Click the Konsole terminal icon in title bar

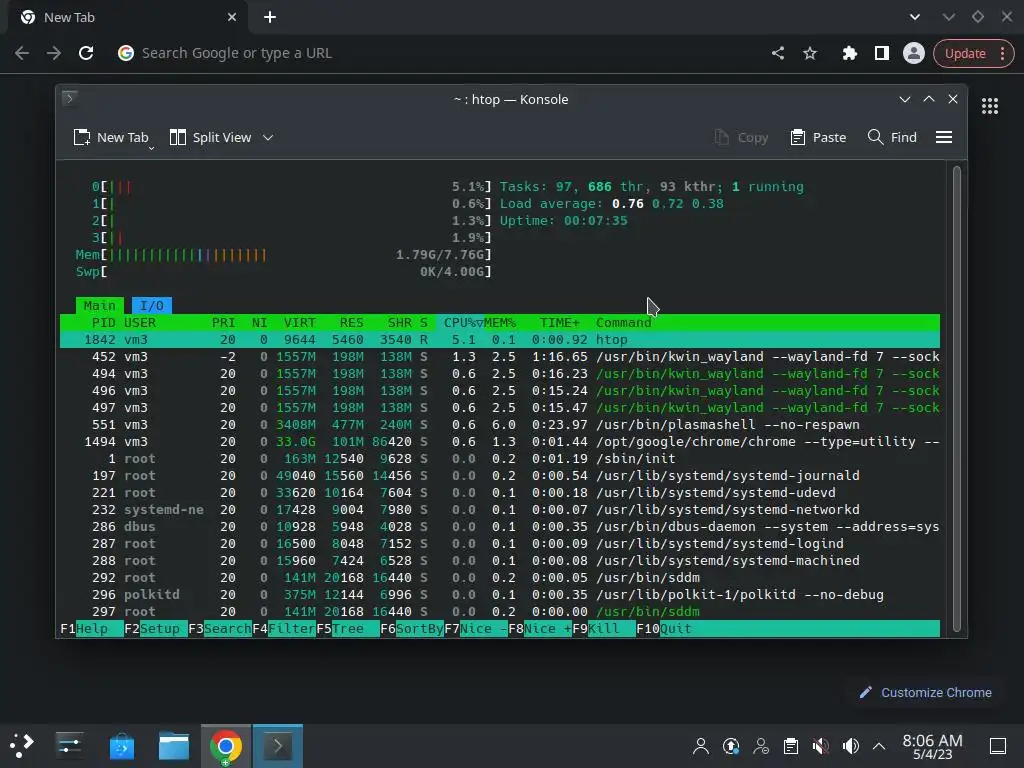(70, 99)
